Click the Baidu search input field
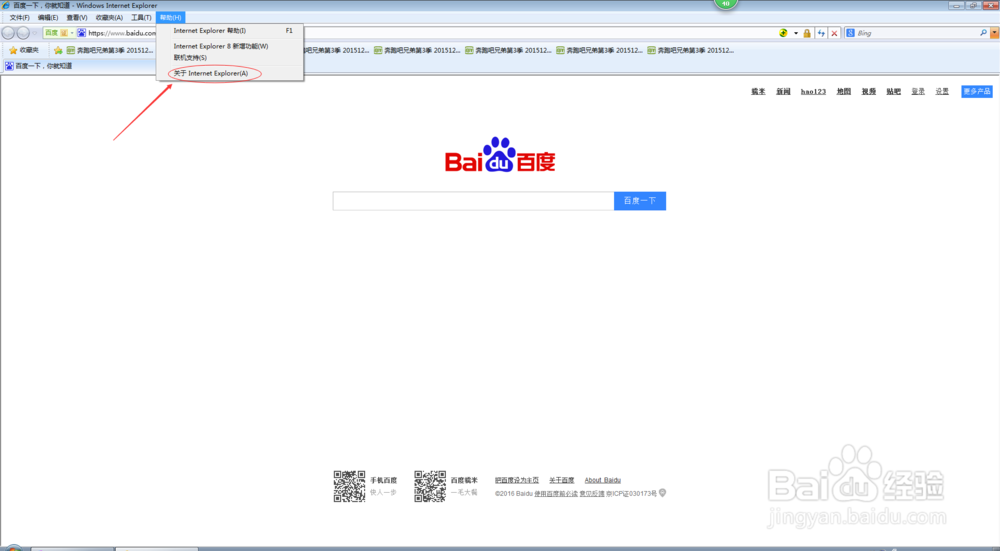Viewport: 1000px width, 551px height. (473, 201)
